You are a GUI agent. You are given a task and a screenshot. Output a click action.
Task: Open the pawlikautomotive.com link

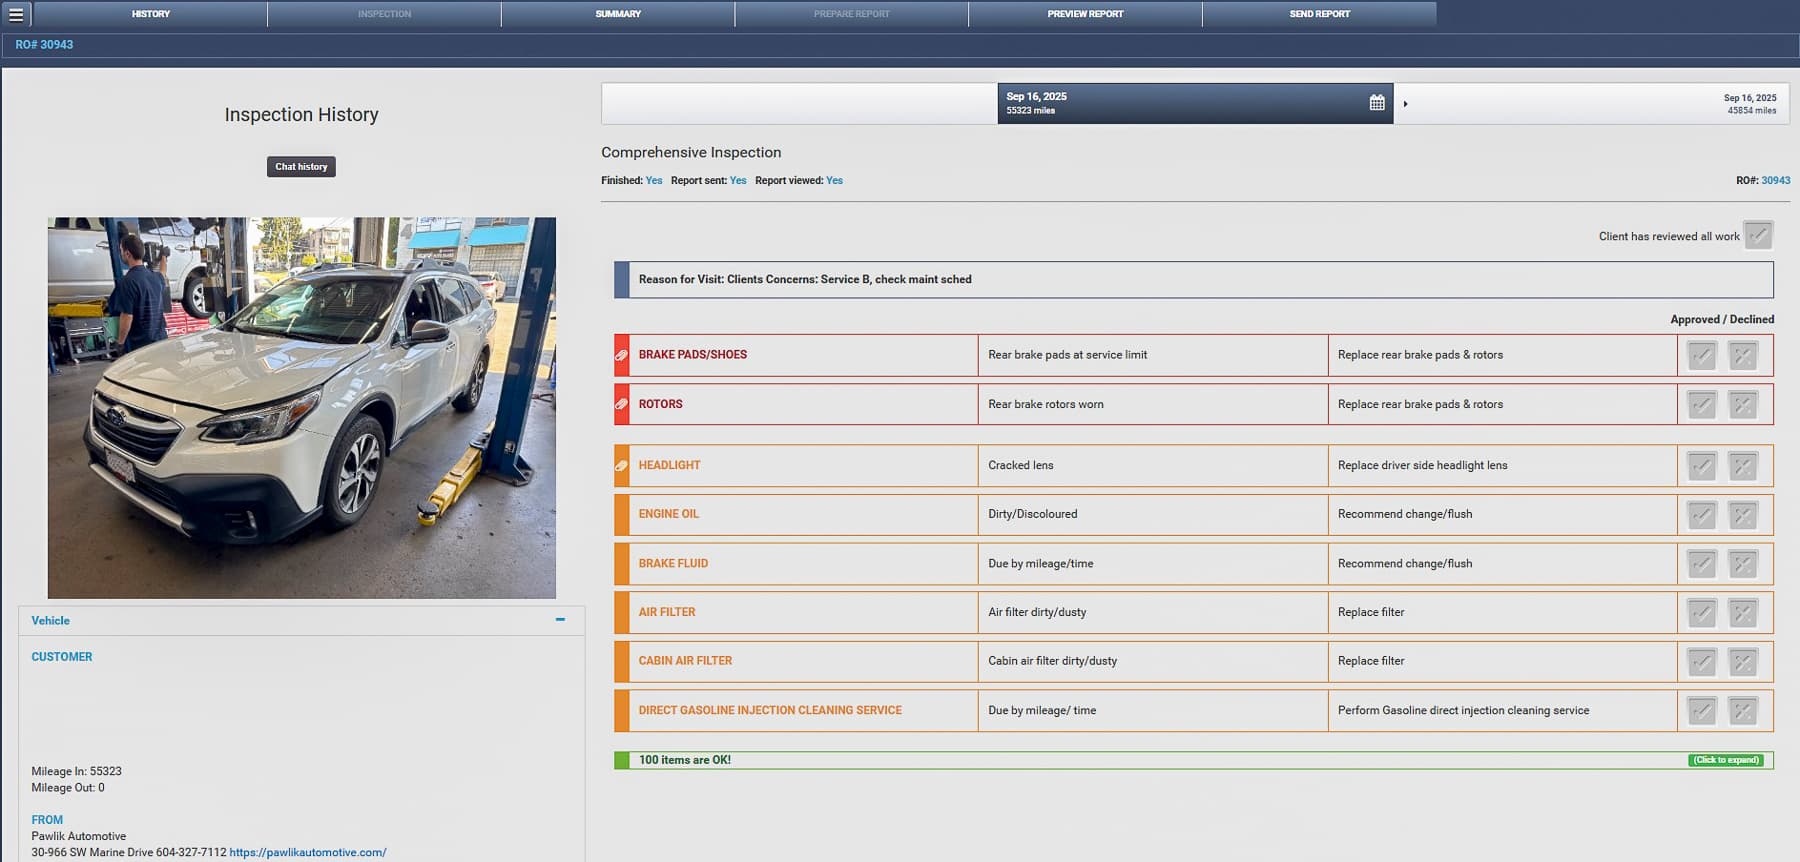click(x=307, y=852)
